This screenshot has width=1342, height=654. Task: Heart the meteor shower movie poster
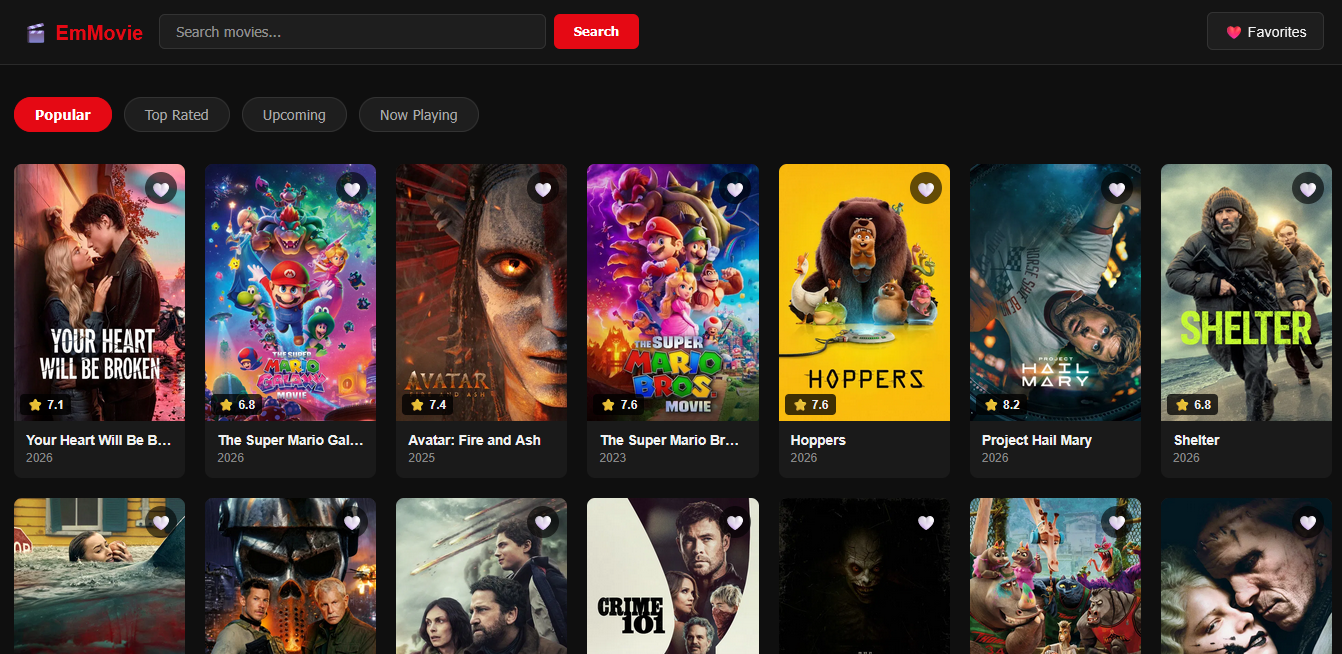point(543,522)
